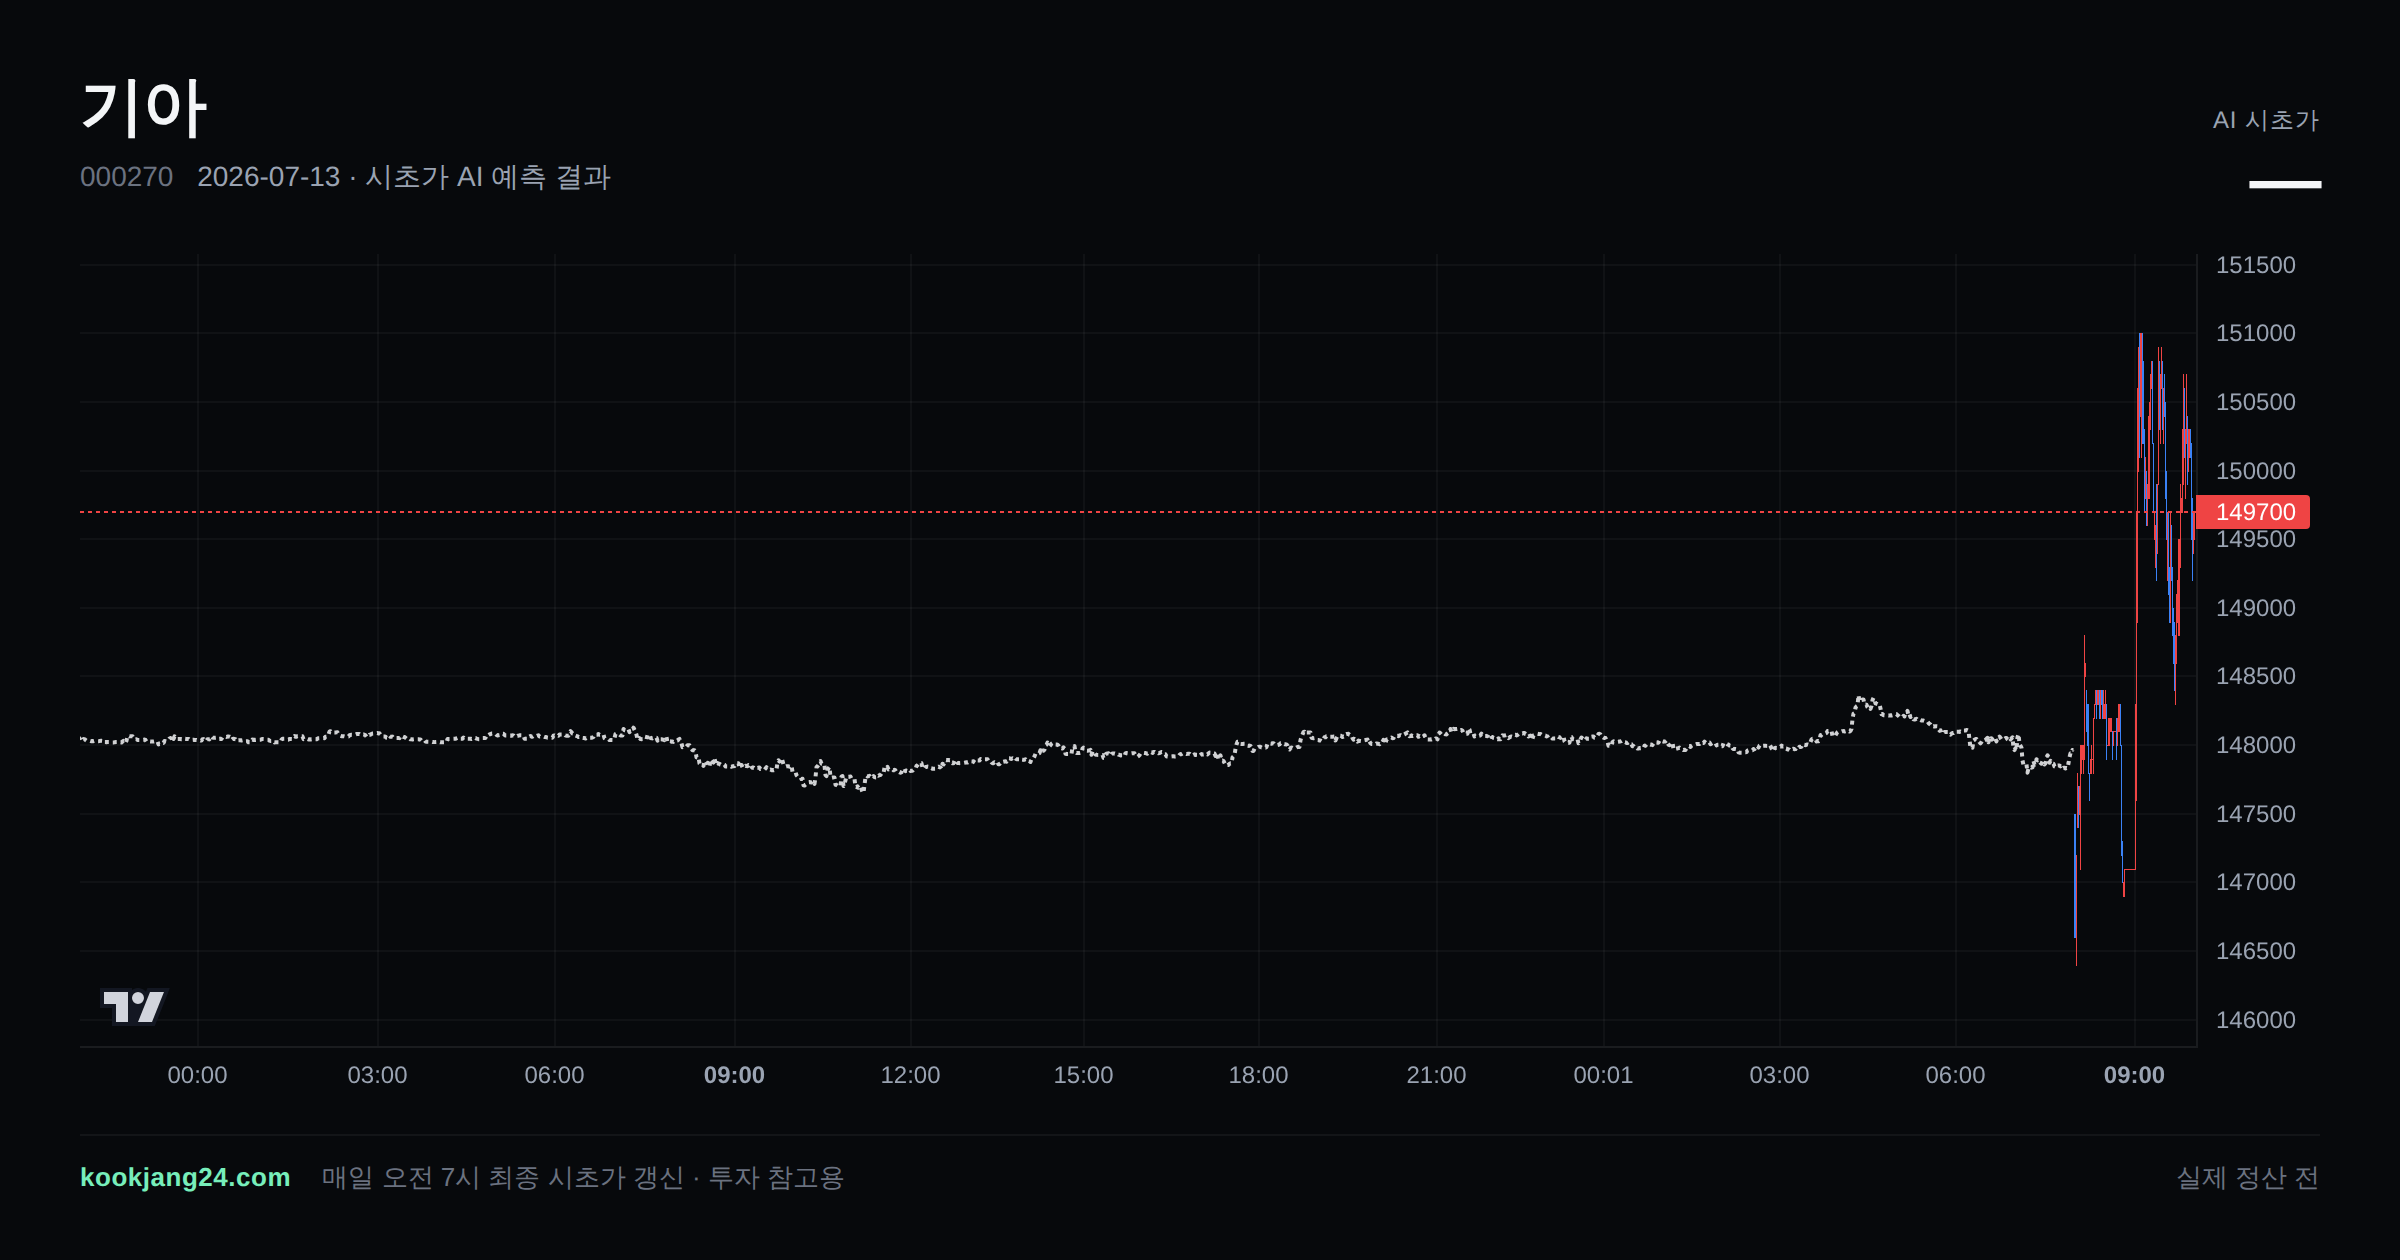Click the ticker code 000270
This screenshot has height=1260, width=2400.
[126, 177]
